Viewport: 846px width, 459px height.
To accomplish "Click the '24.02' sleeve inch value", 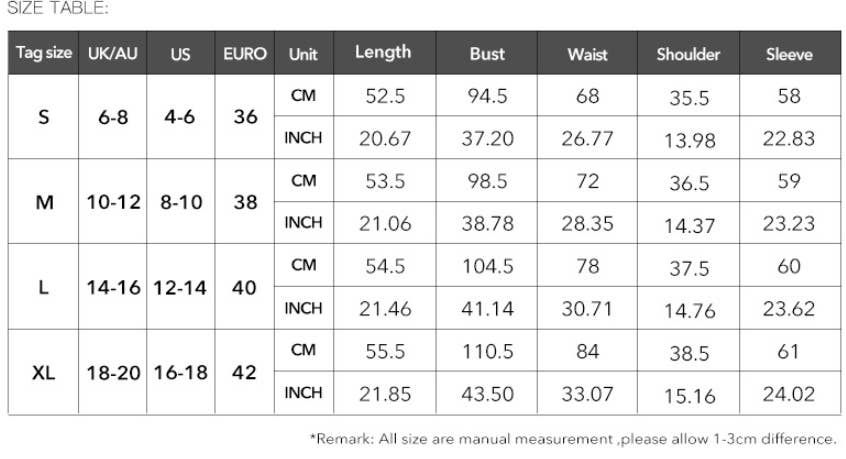I will click(x=789, y=394).
